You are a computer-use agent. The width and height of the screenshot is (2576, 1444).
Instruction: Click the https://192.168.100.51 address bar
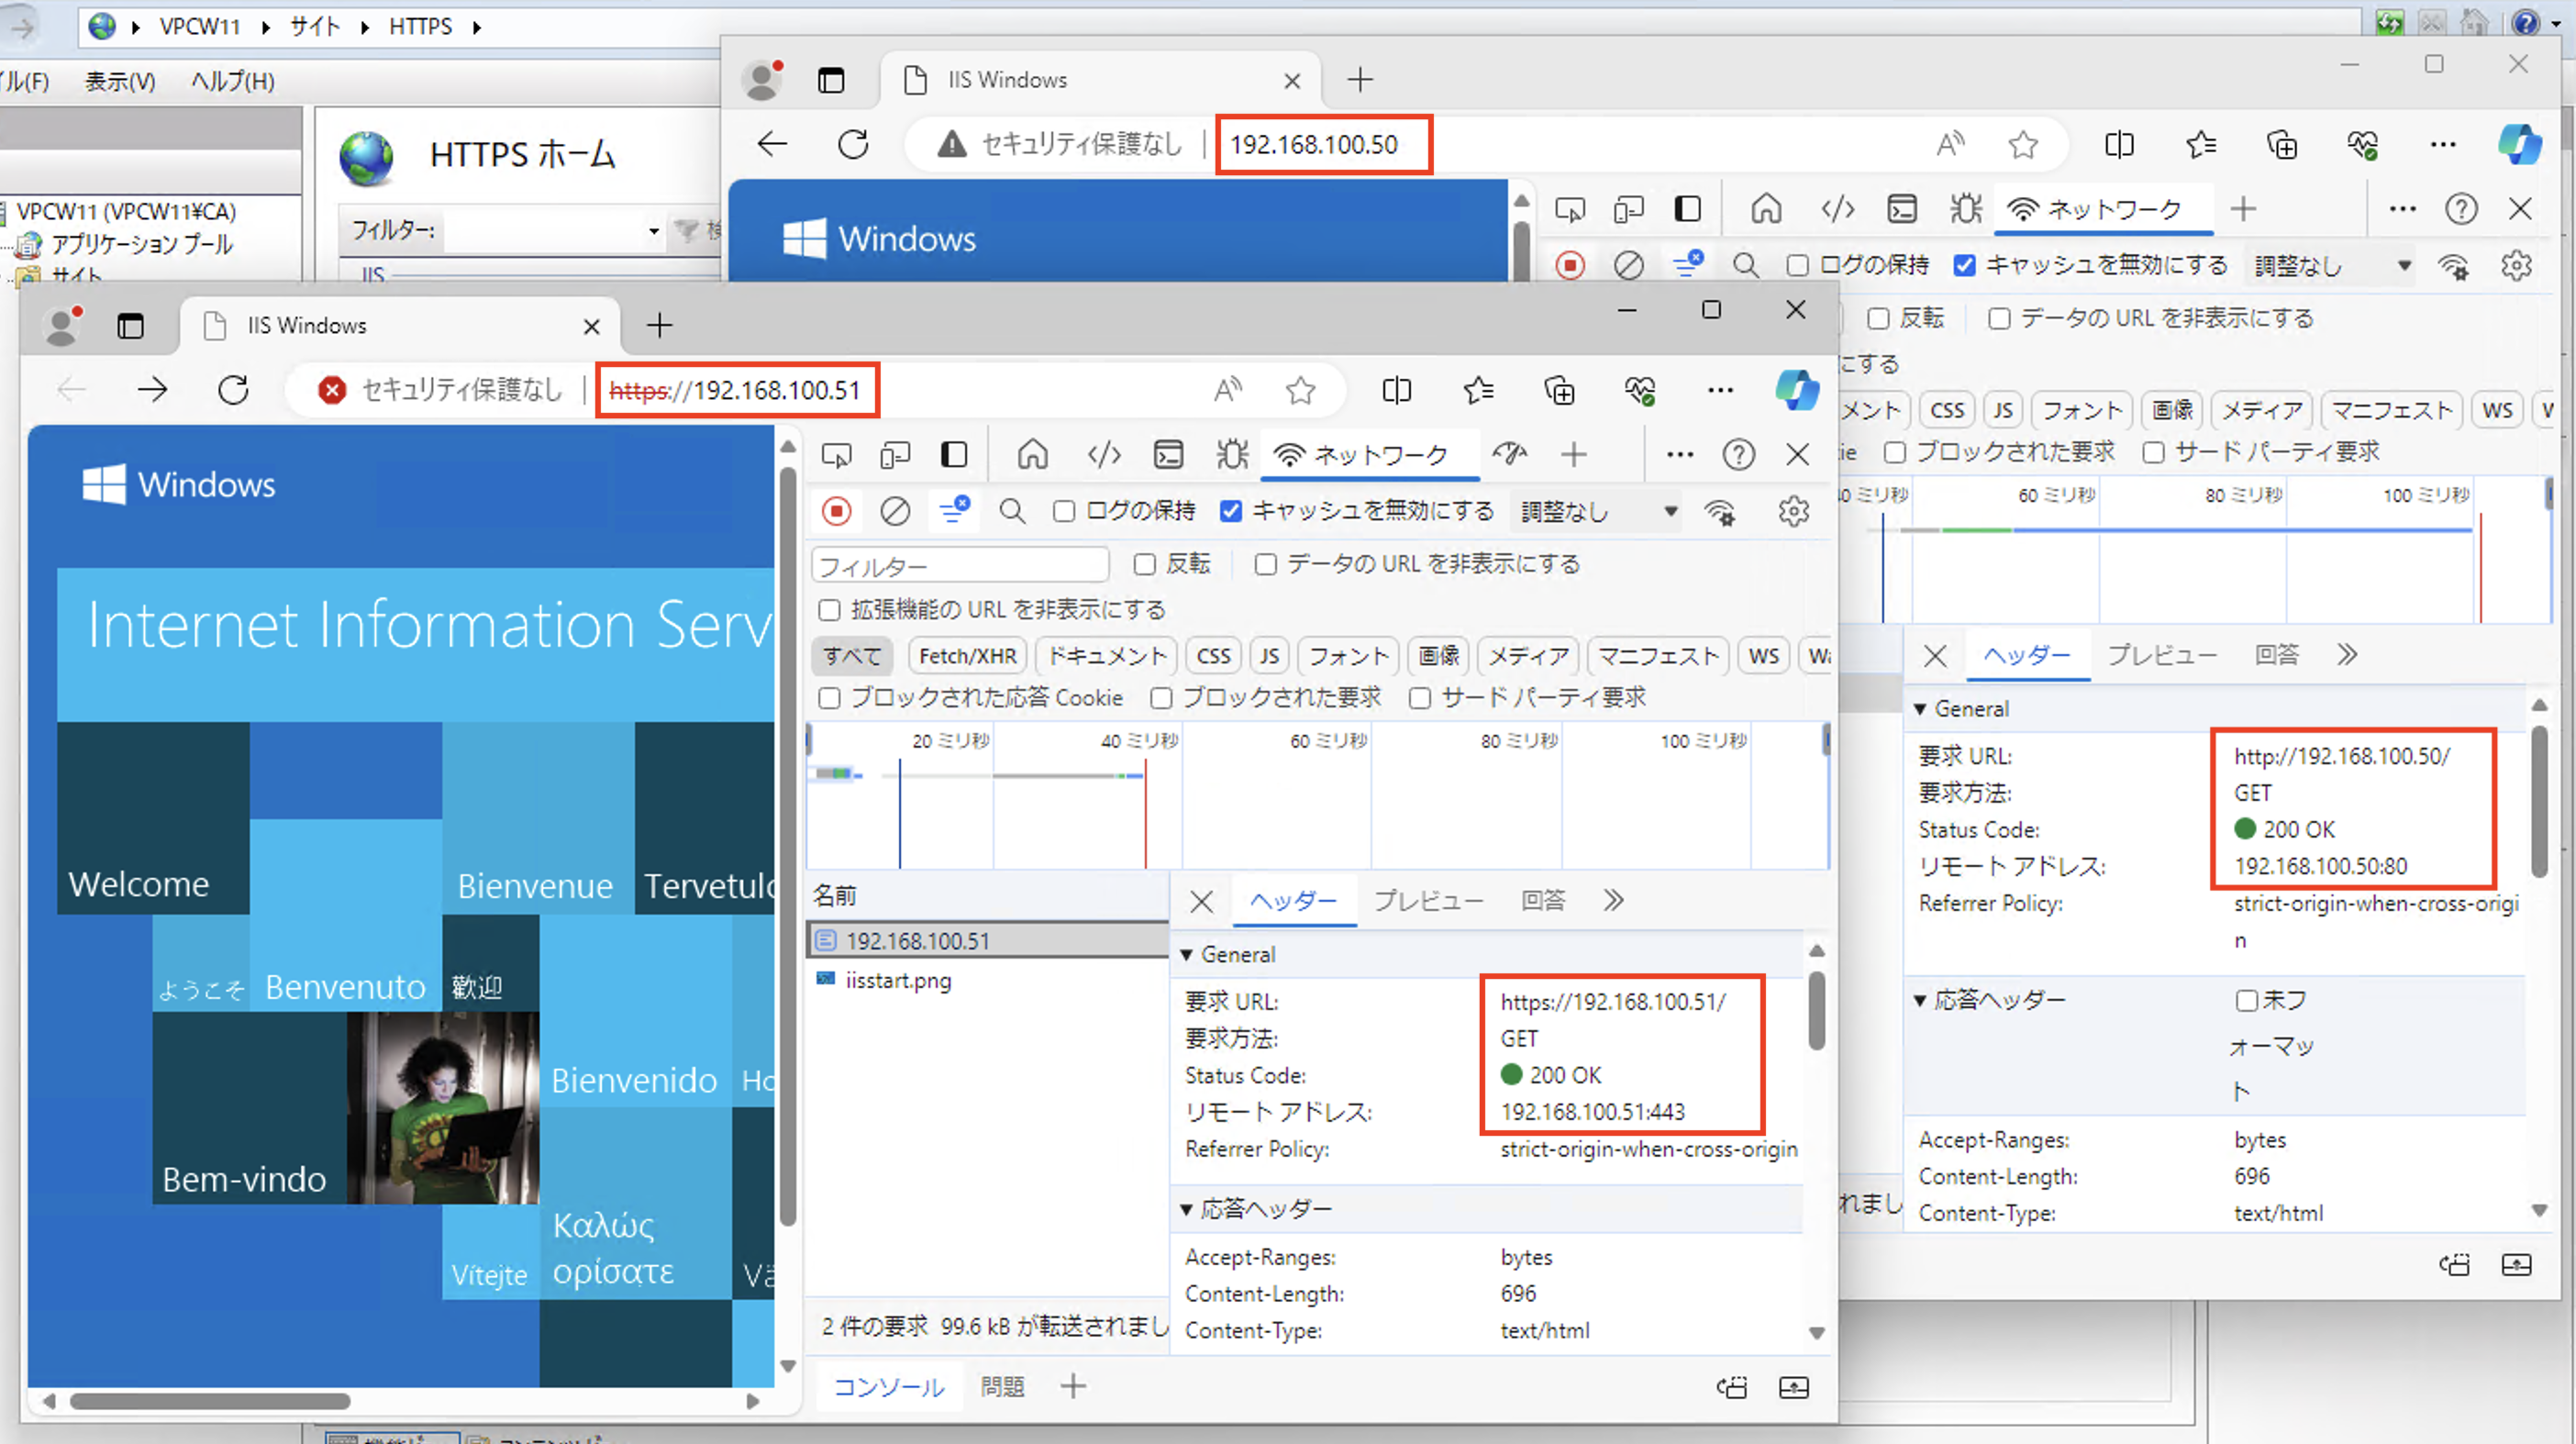pos(736,390)
